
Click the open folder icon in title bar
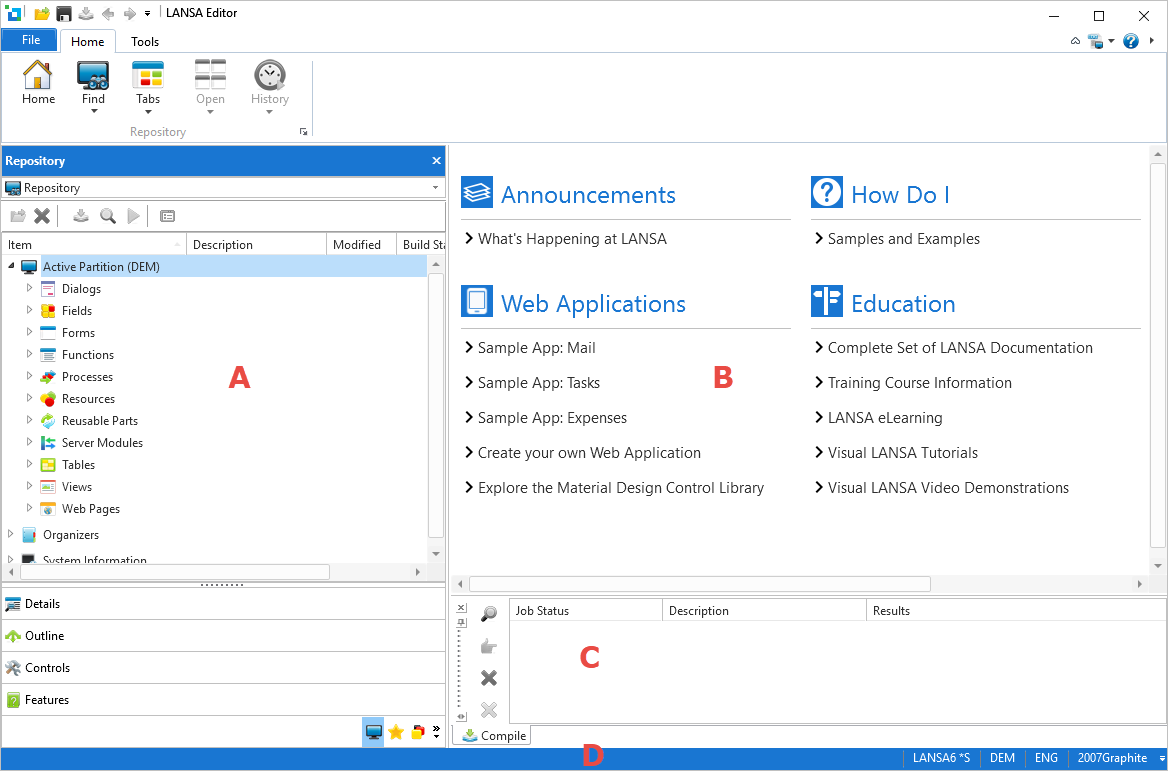[42, 13]
